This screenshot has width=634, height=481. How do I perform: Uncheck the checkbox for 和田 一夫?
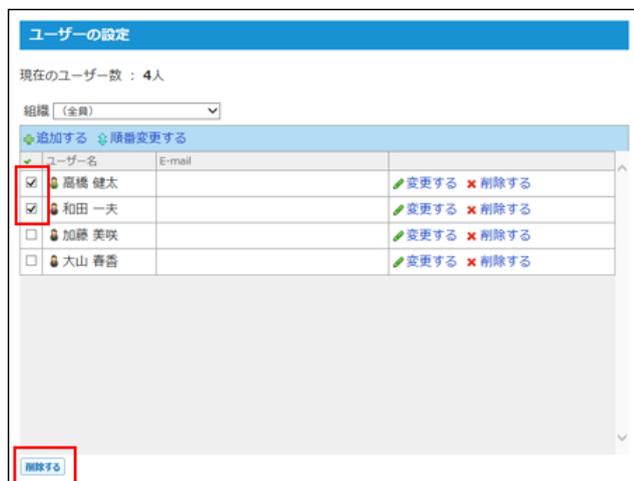coord(31,209)
